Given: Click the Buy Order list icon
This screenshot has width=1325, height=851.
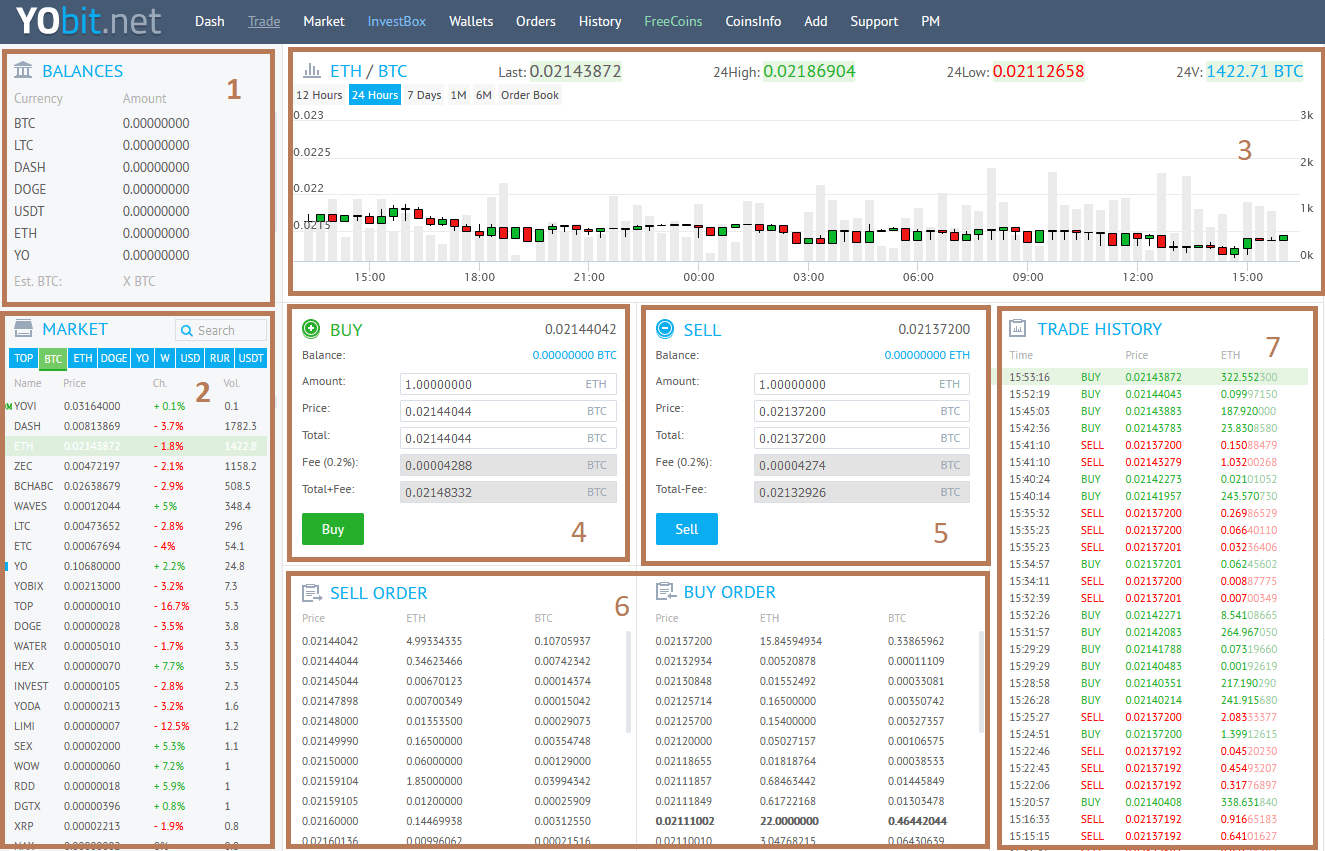Looking at the screenshot, I should click(665, 592).
